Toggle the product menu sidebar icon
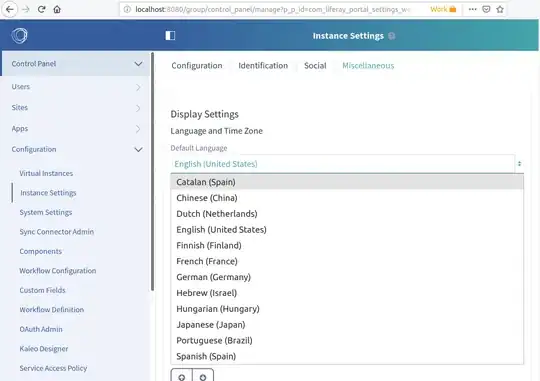The width and height of the screenshot is (540, 381). [x=170, y=35]
